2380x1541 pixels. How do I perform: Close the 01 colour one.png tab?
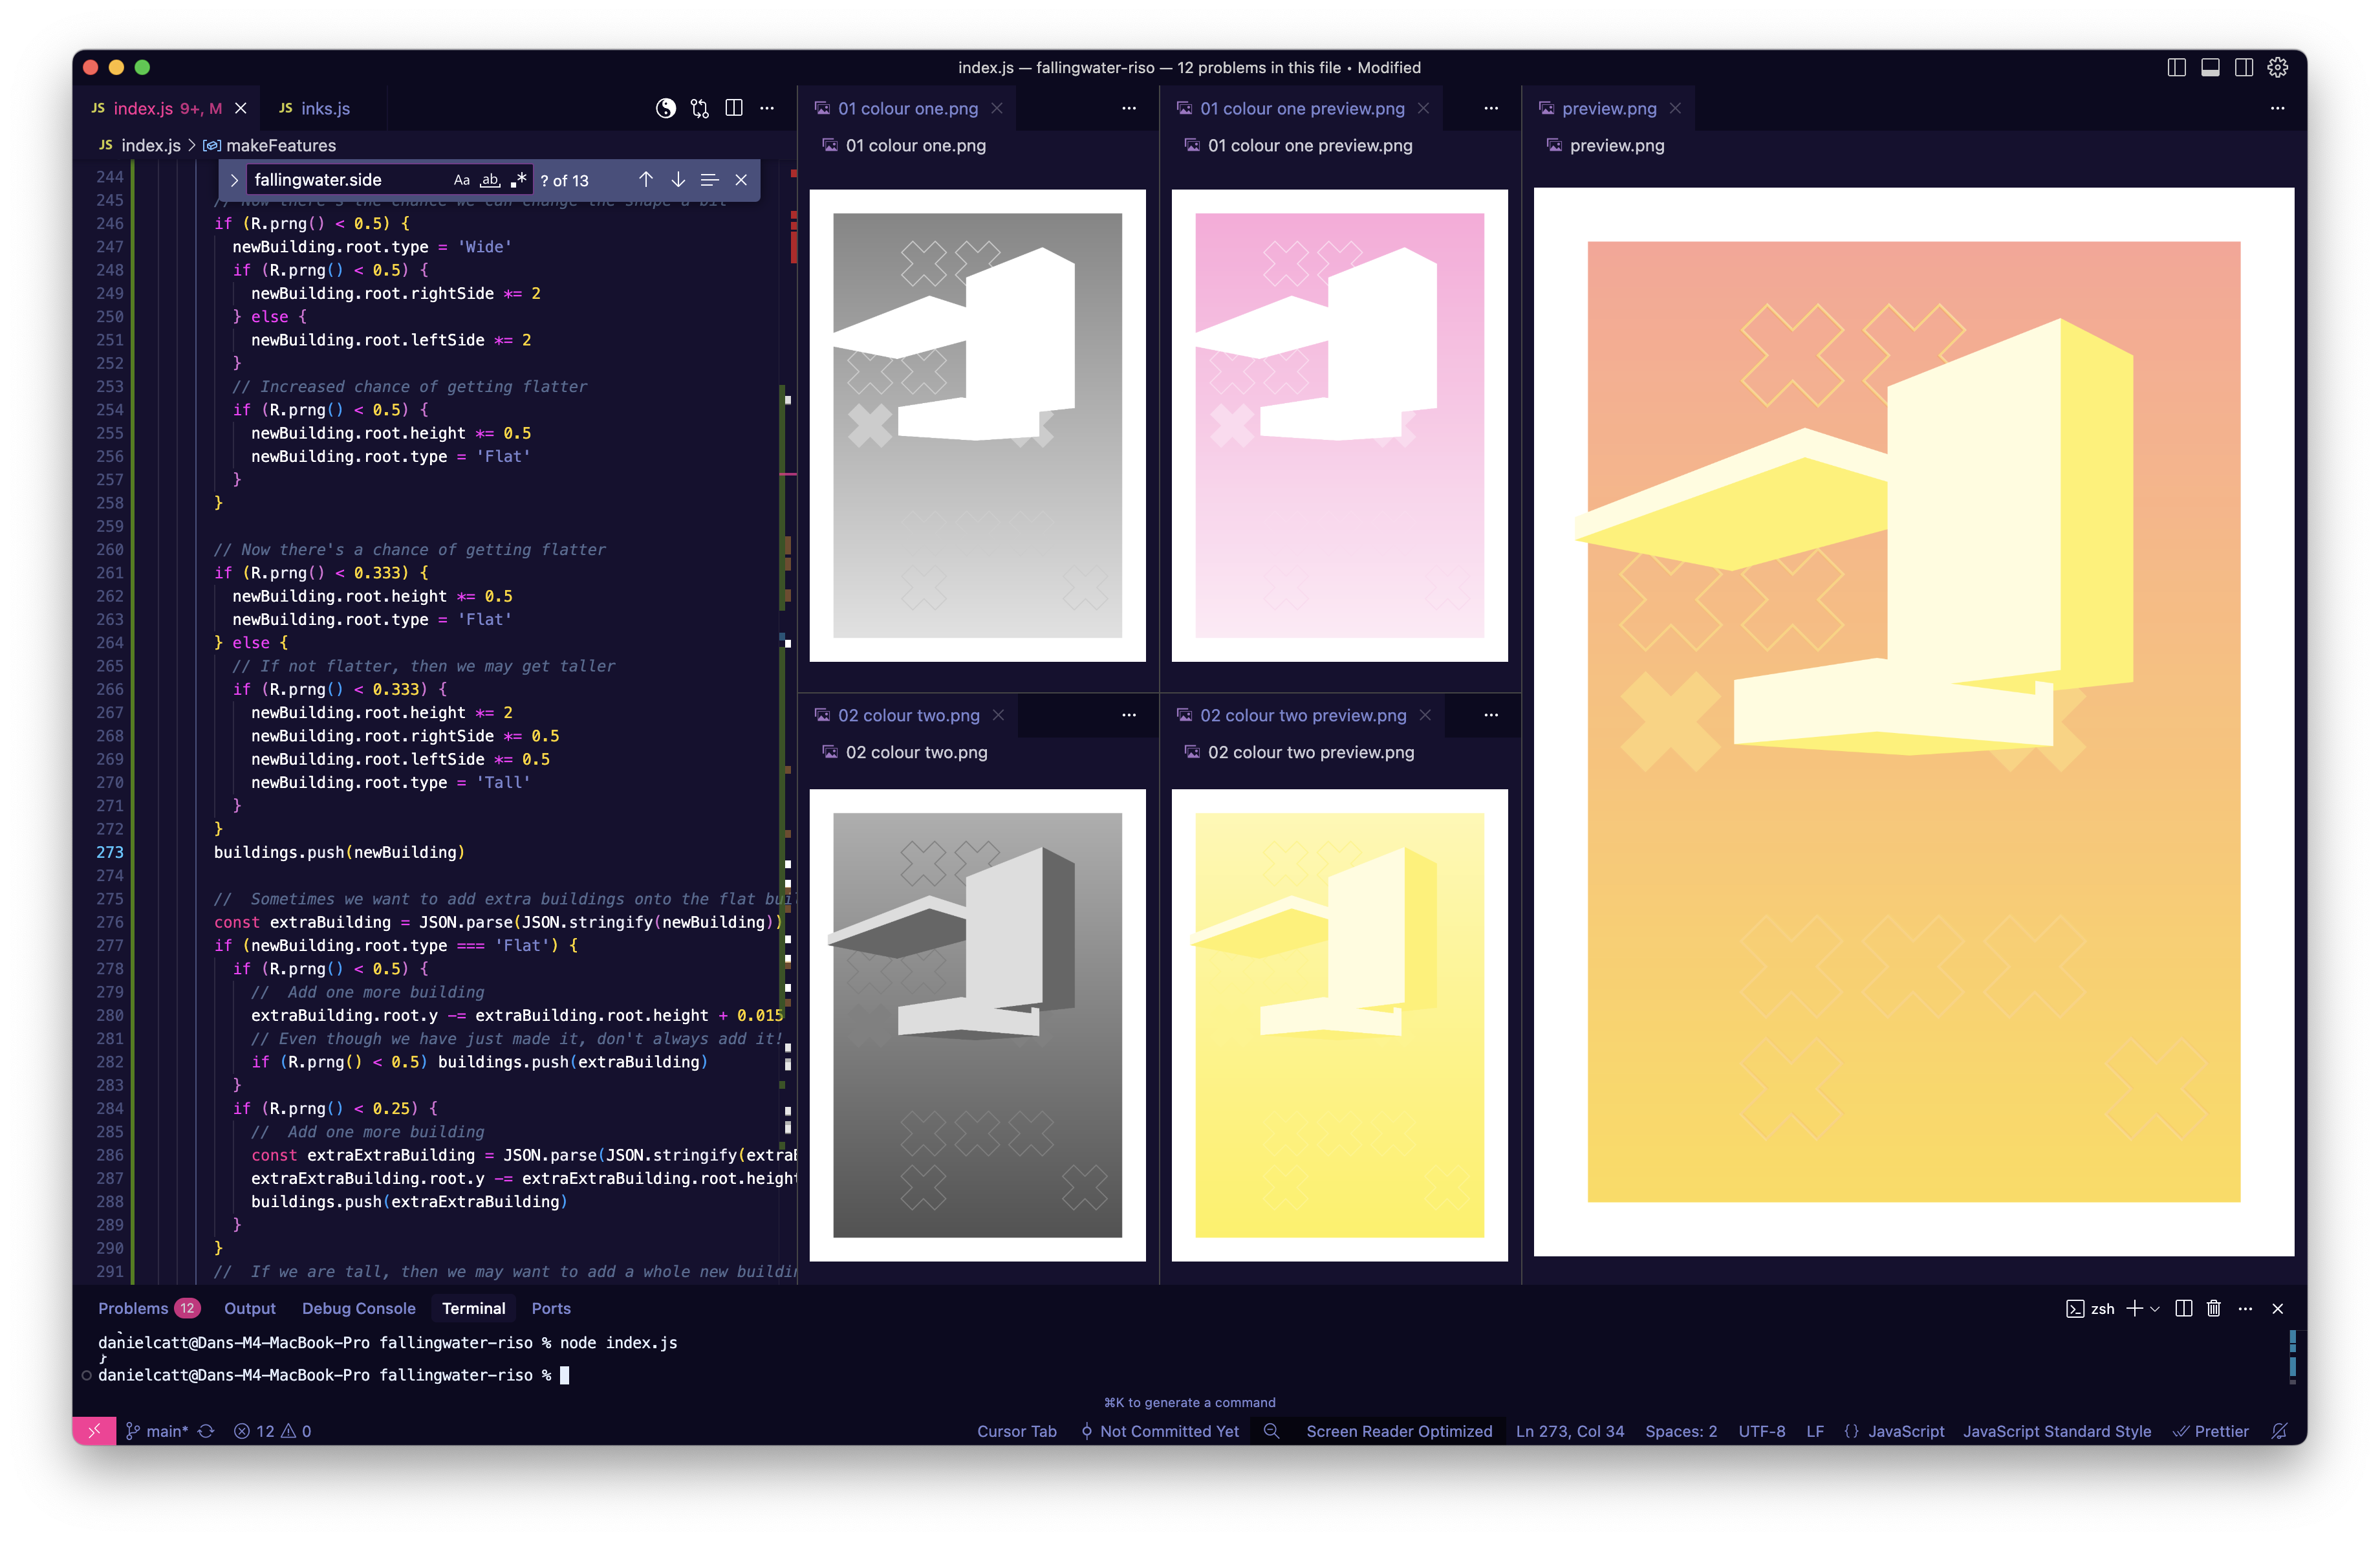tap(997, 108)
